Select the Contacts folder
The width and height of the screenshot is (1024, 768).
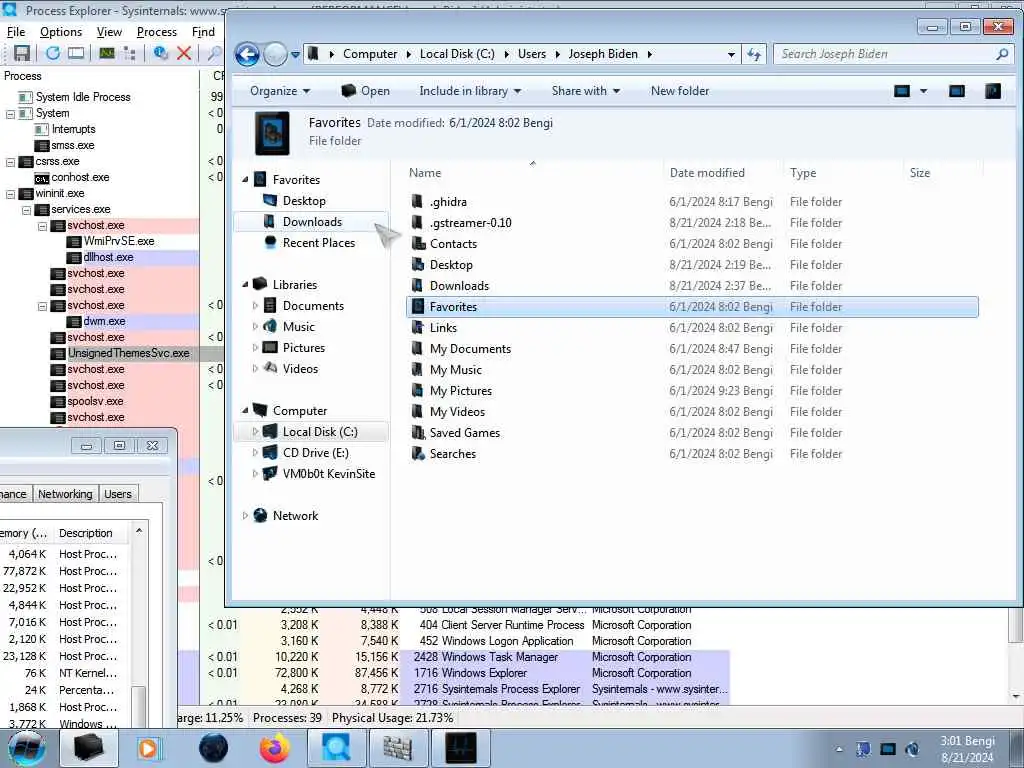click(x=453, y=244)
